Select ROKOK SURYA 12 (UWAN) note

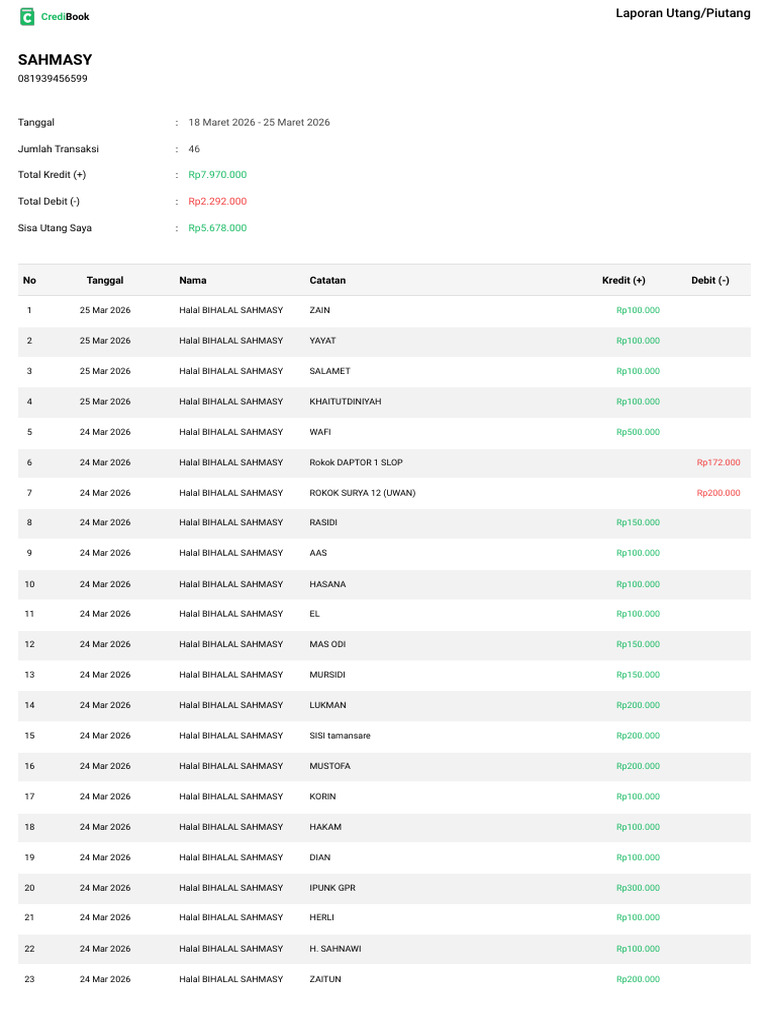[362, 493]
